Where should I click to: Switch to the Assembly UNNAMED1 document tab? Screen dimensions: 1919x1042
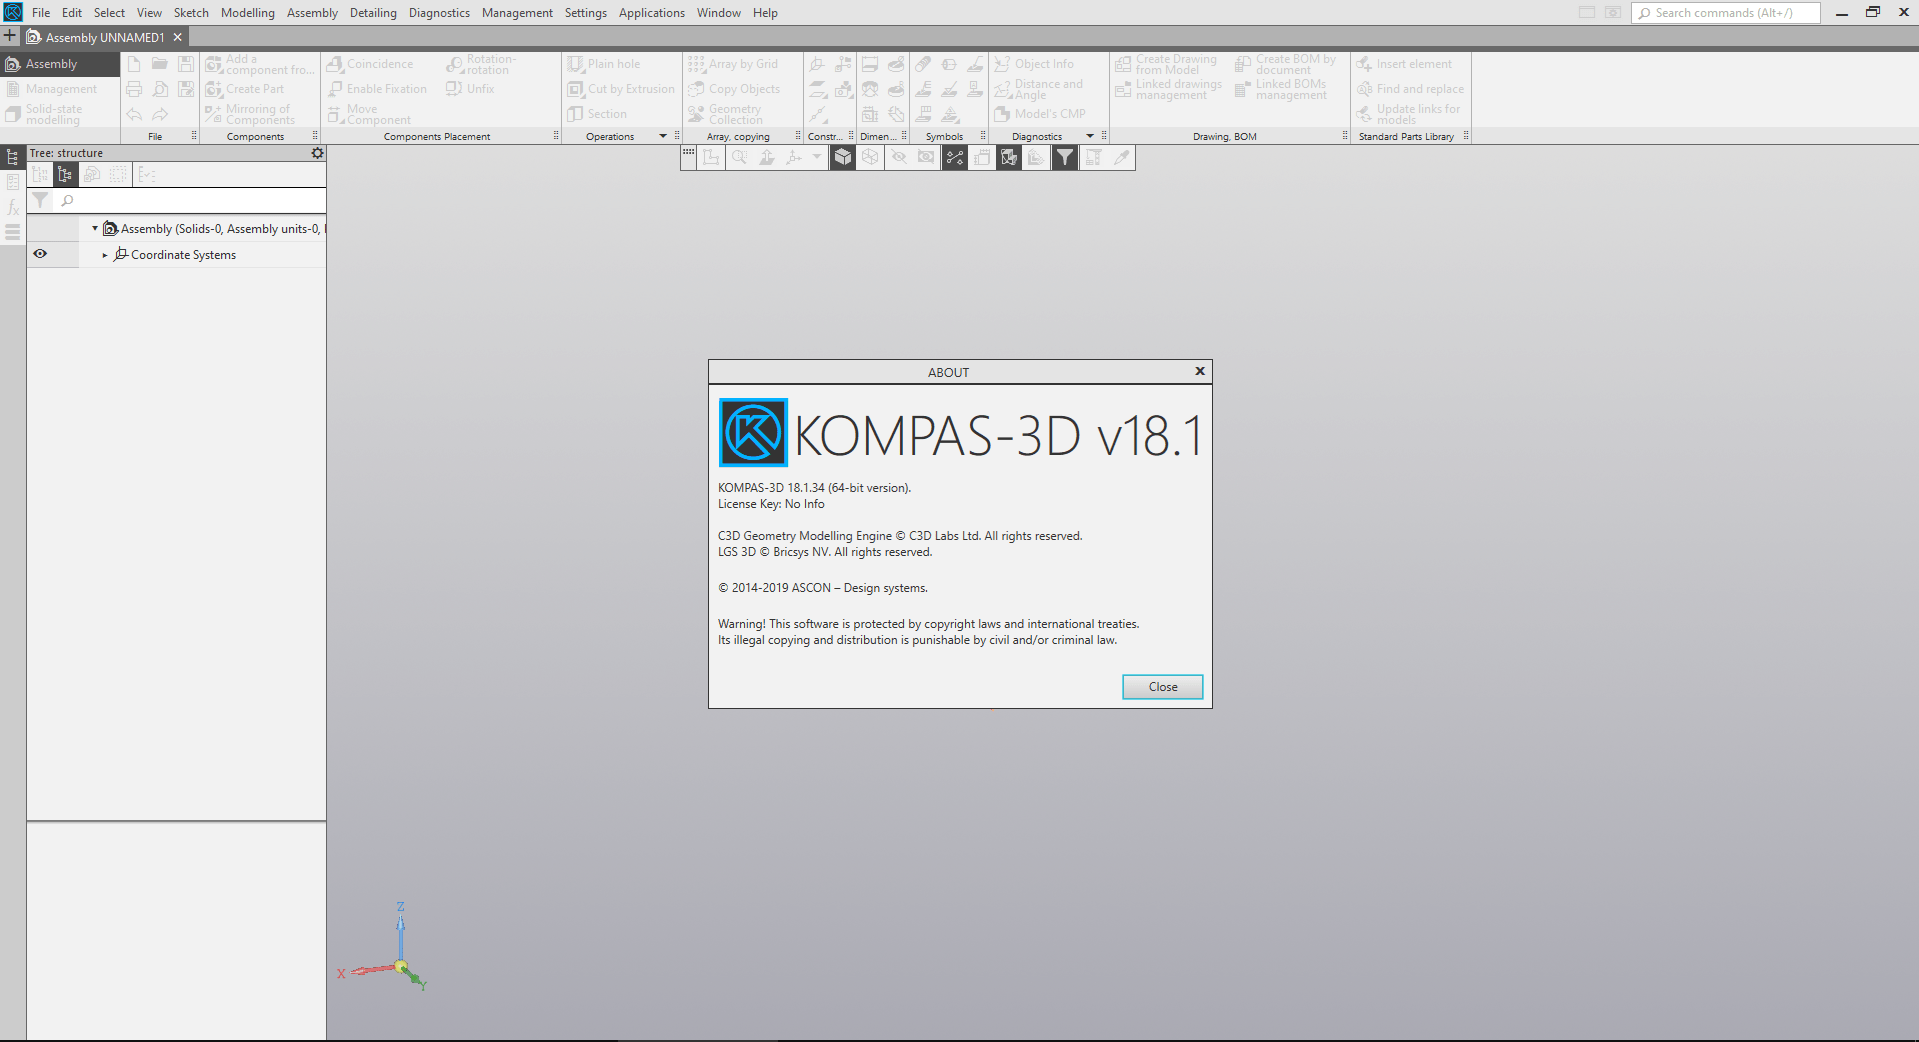(105, 37)
